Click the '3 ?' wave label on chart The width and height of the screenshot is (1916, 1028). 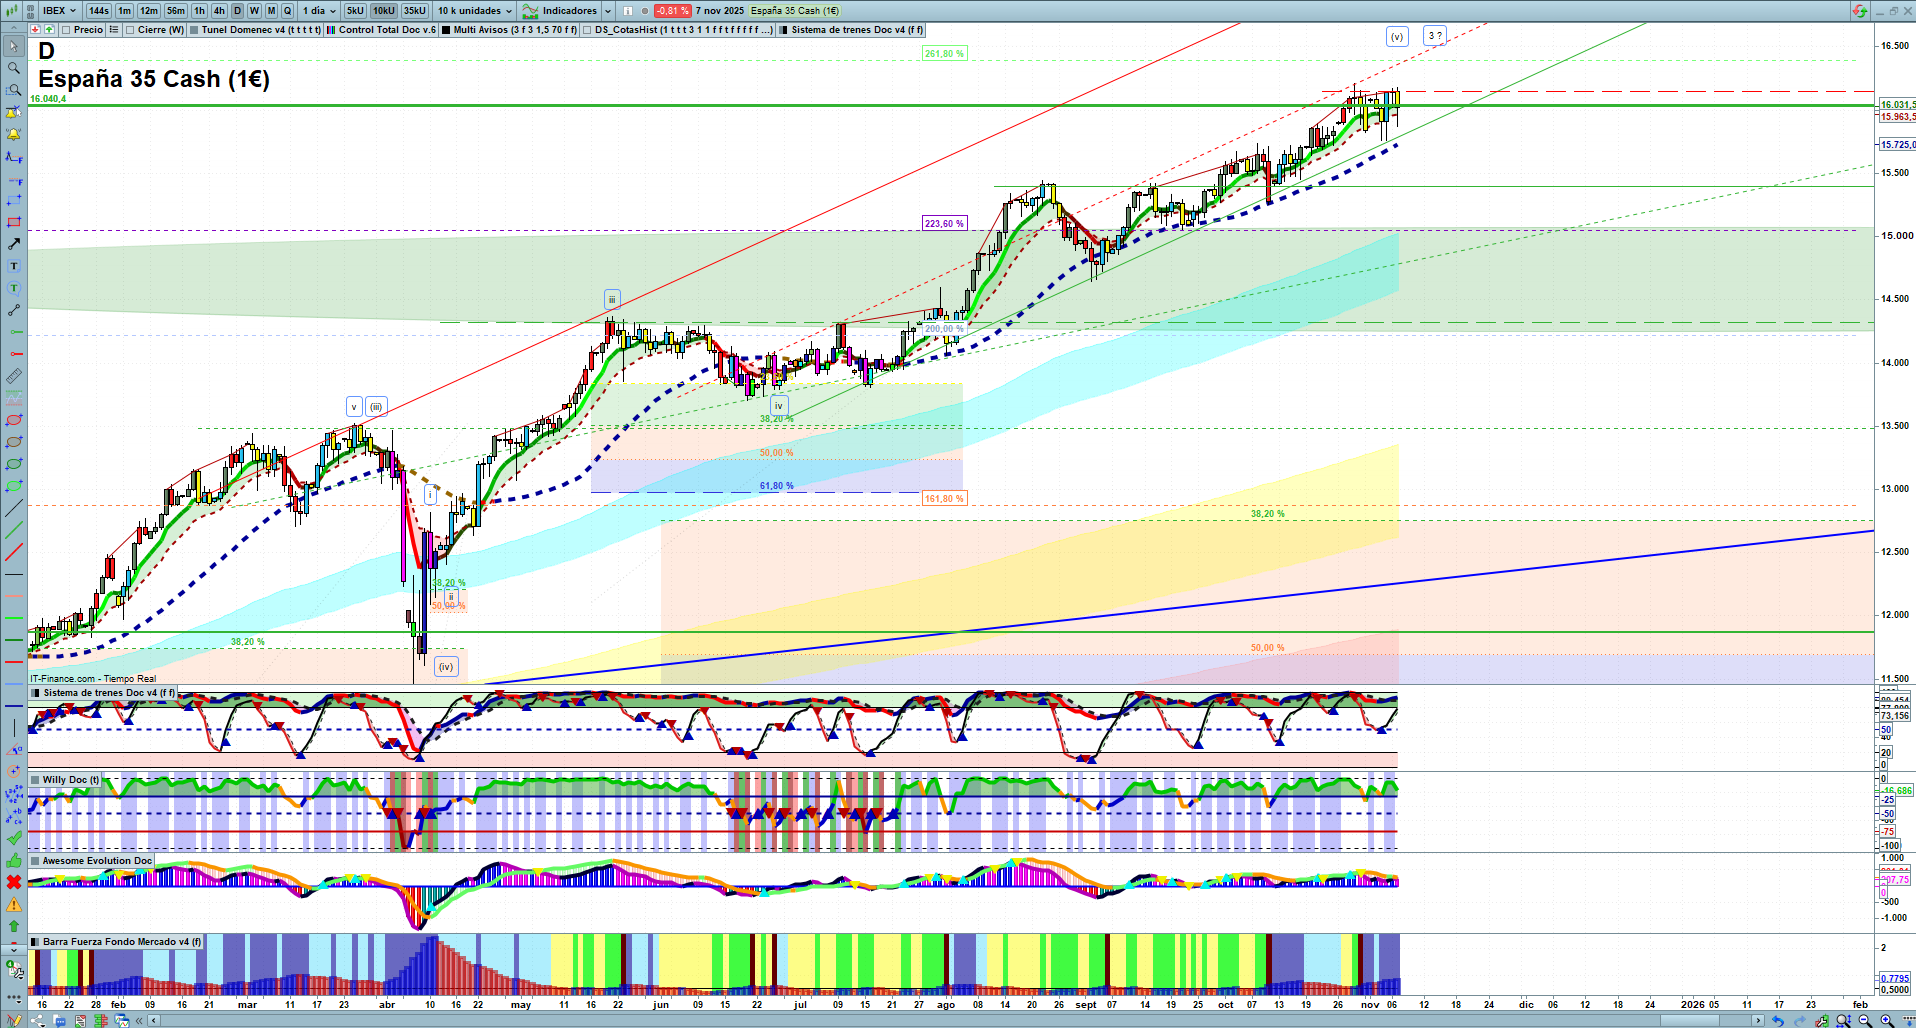tap(1435, 36)
